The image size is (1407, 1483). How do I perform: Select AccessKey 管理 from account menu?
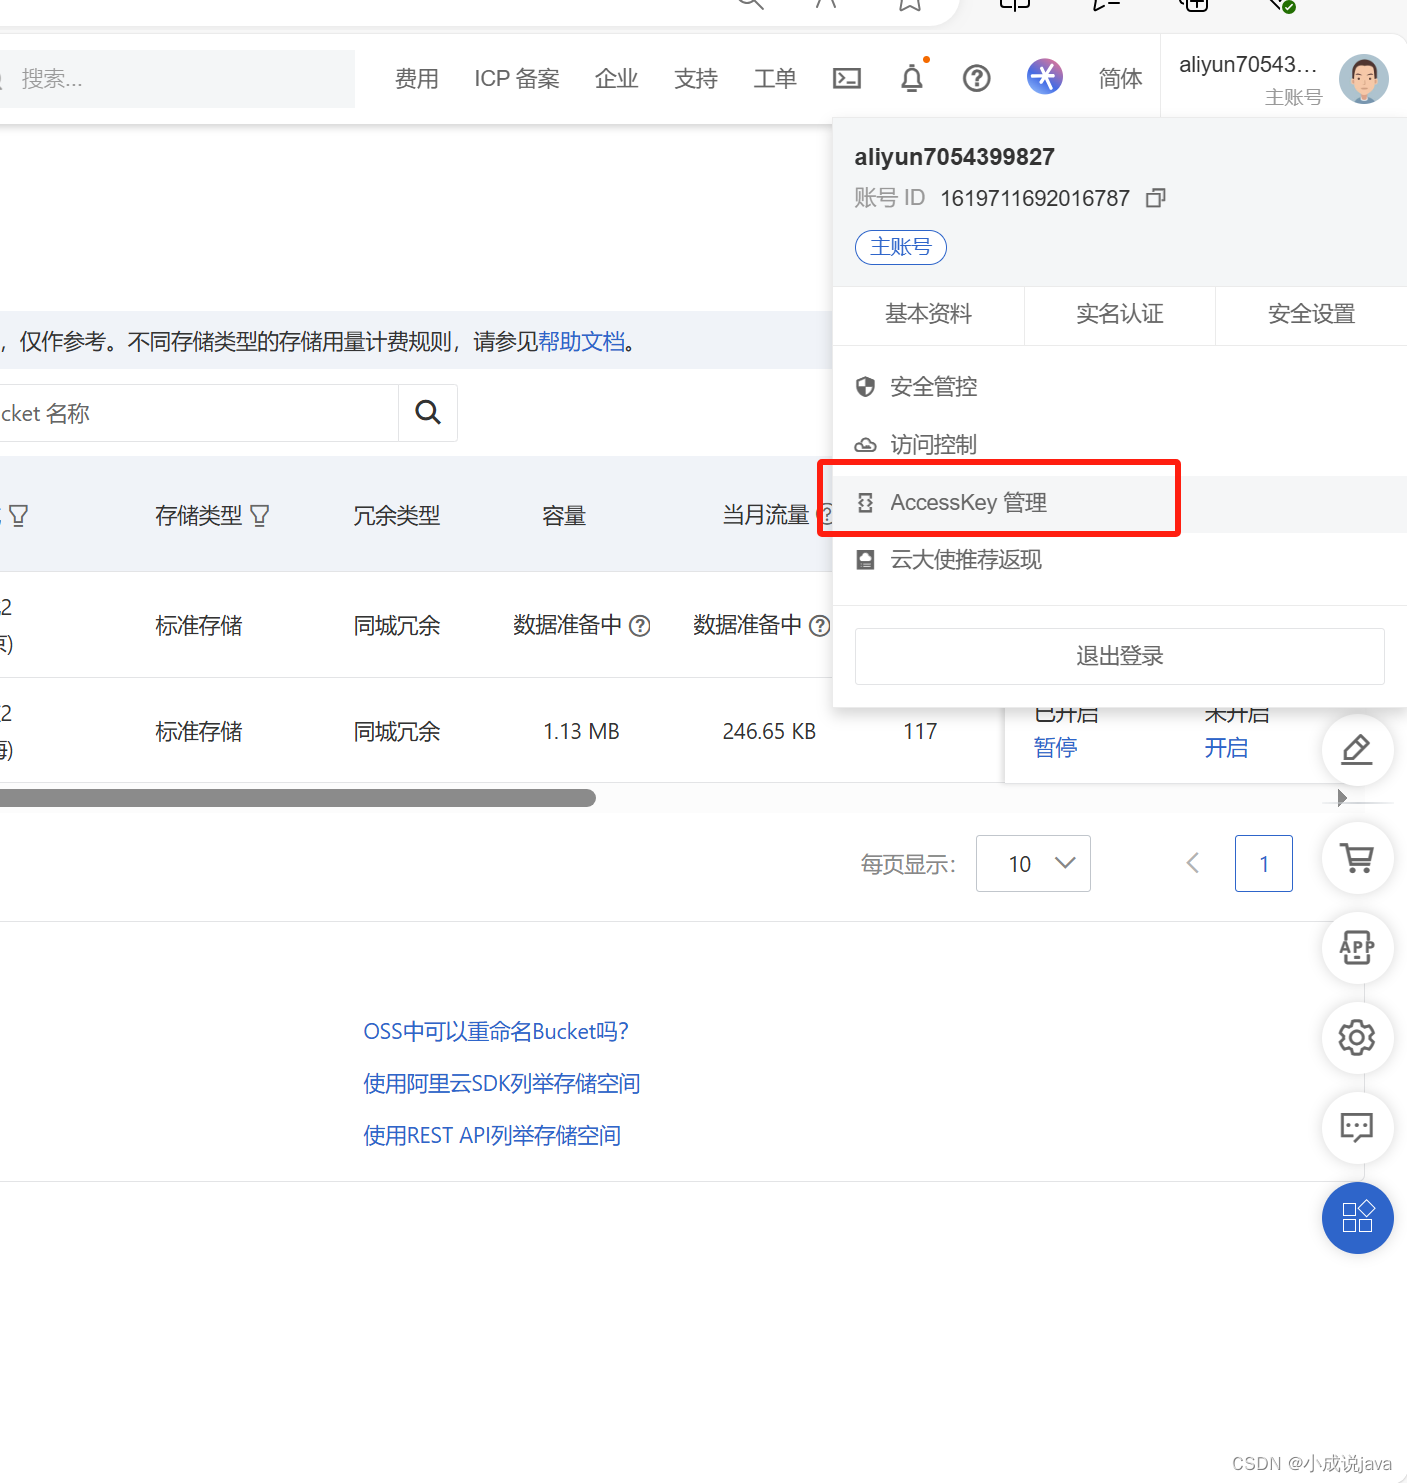point(968,502)
